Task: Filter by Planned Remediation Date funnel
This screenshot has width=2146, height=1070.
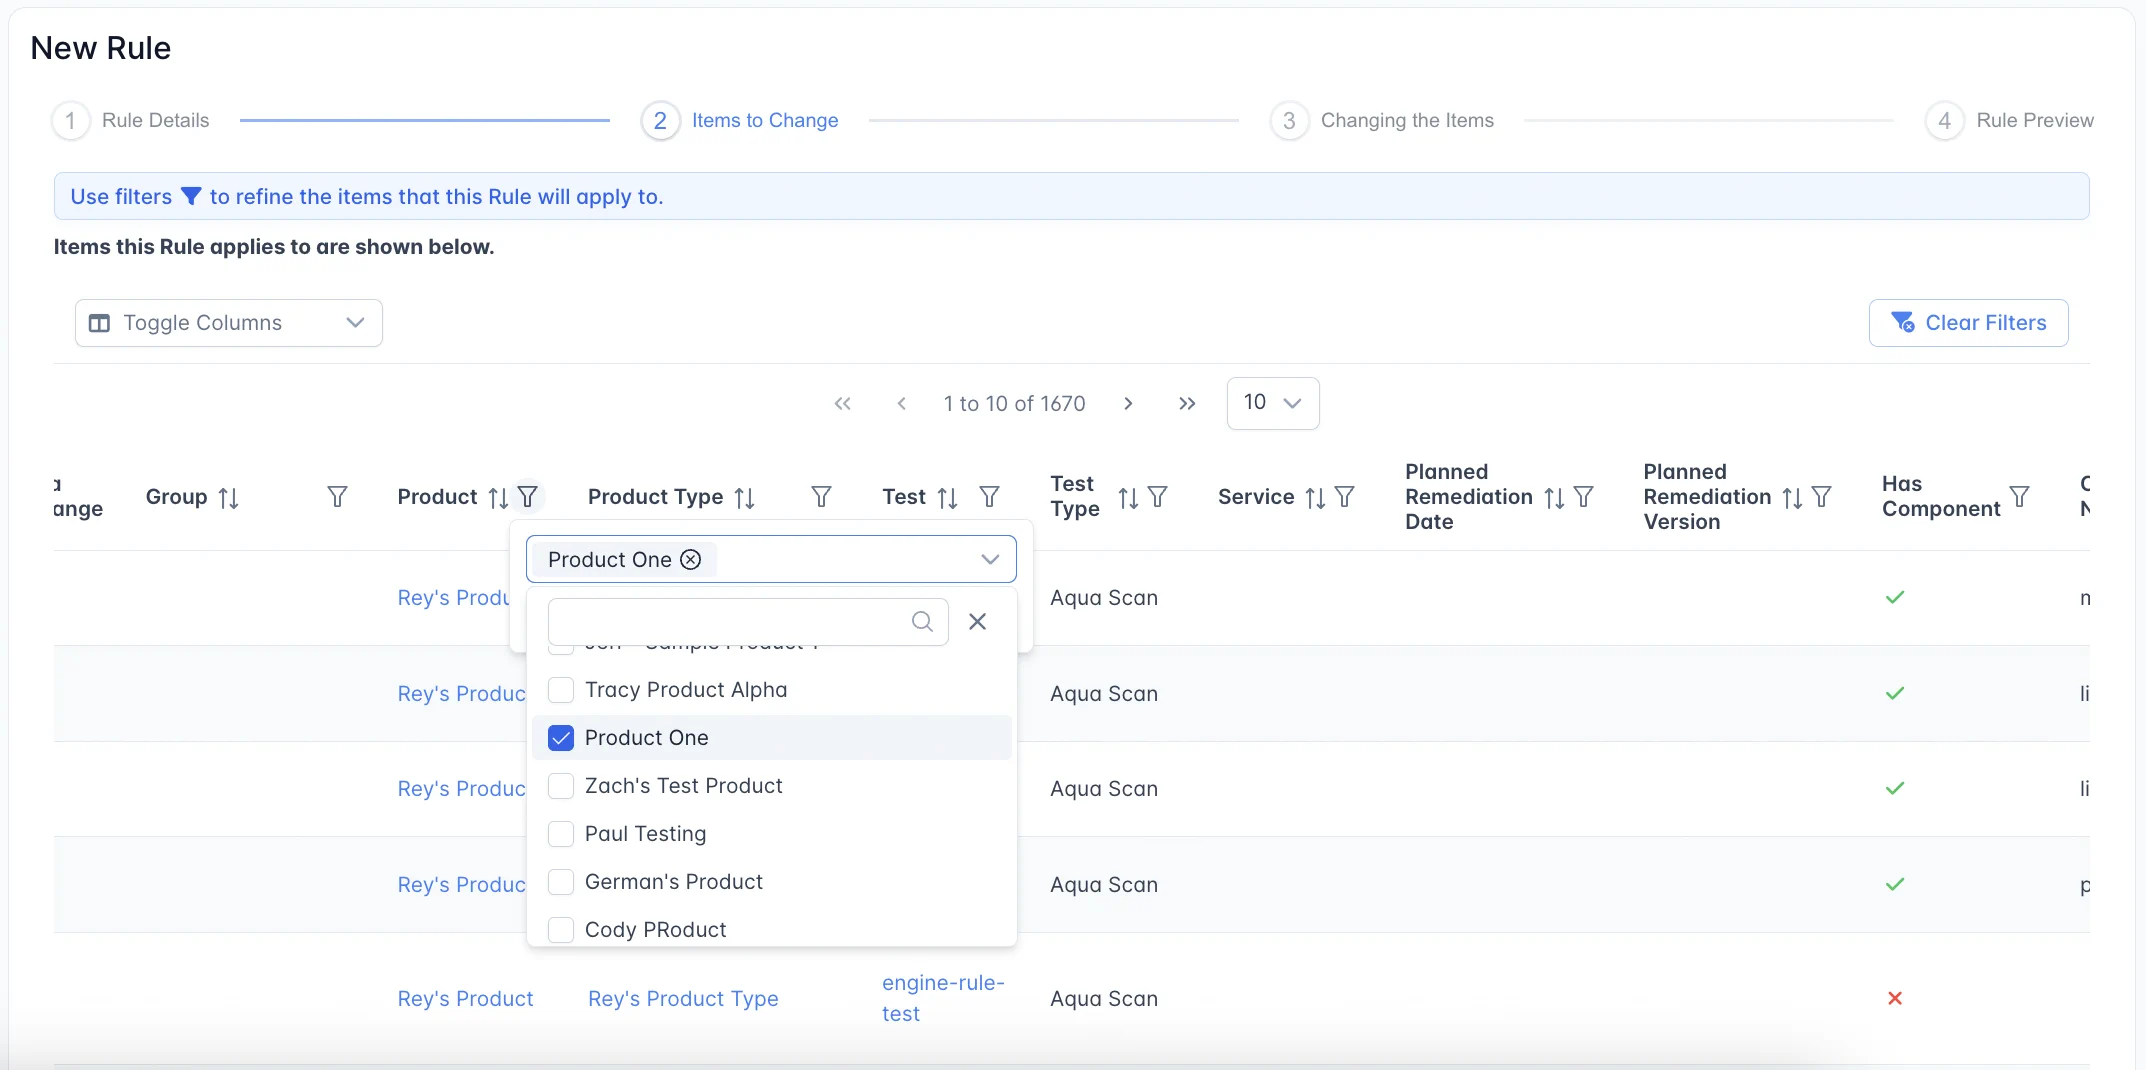Action: click(1583, 497)
